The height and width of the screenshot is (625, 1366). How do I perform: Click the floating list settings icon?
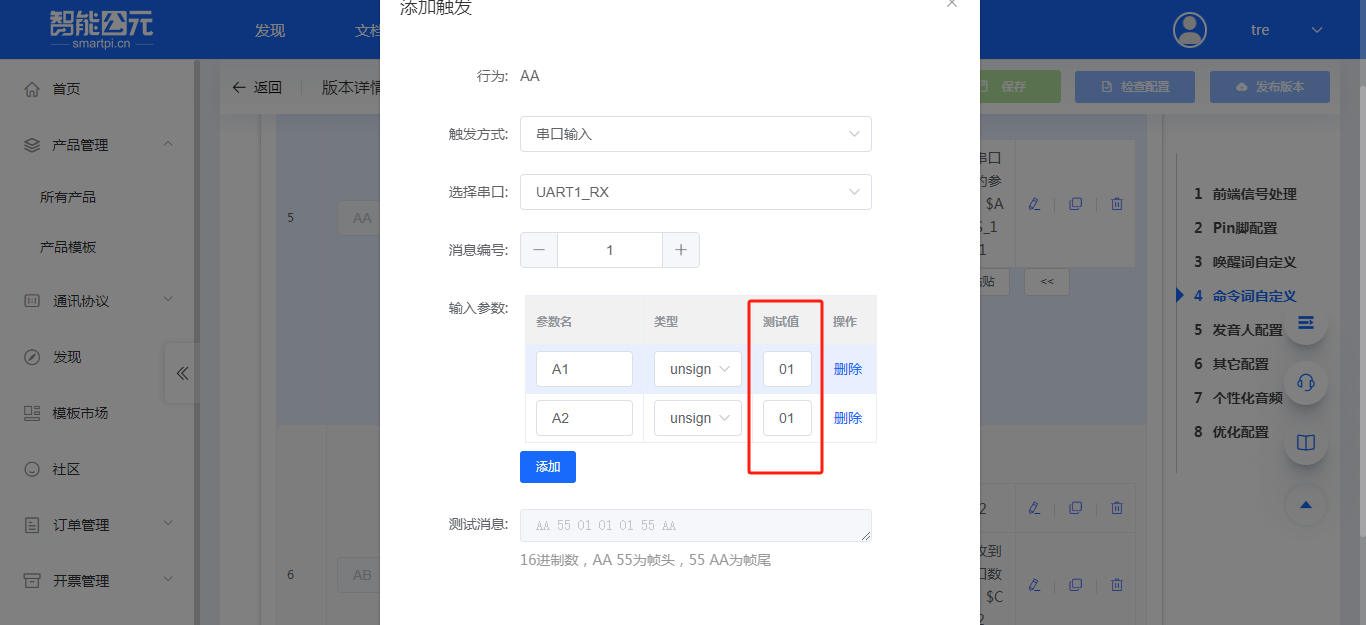point(1306,324)
